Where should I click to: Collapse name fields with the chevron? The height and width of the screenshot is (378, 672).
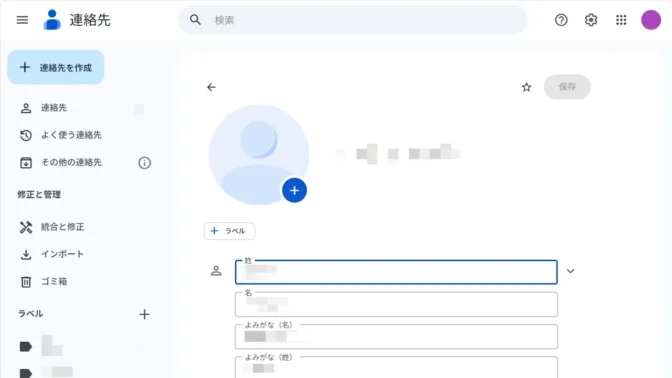coord(570,271)
